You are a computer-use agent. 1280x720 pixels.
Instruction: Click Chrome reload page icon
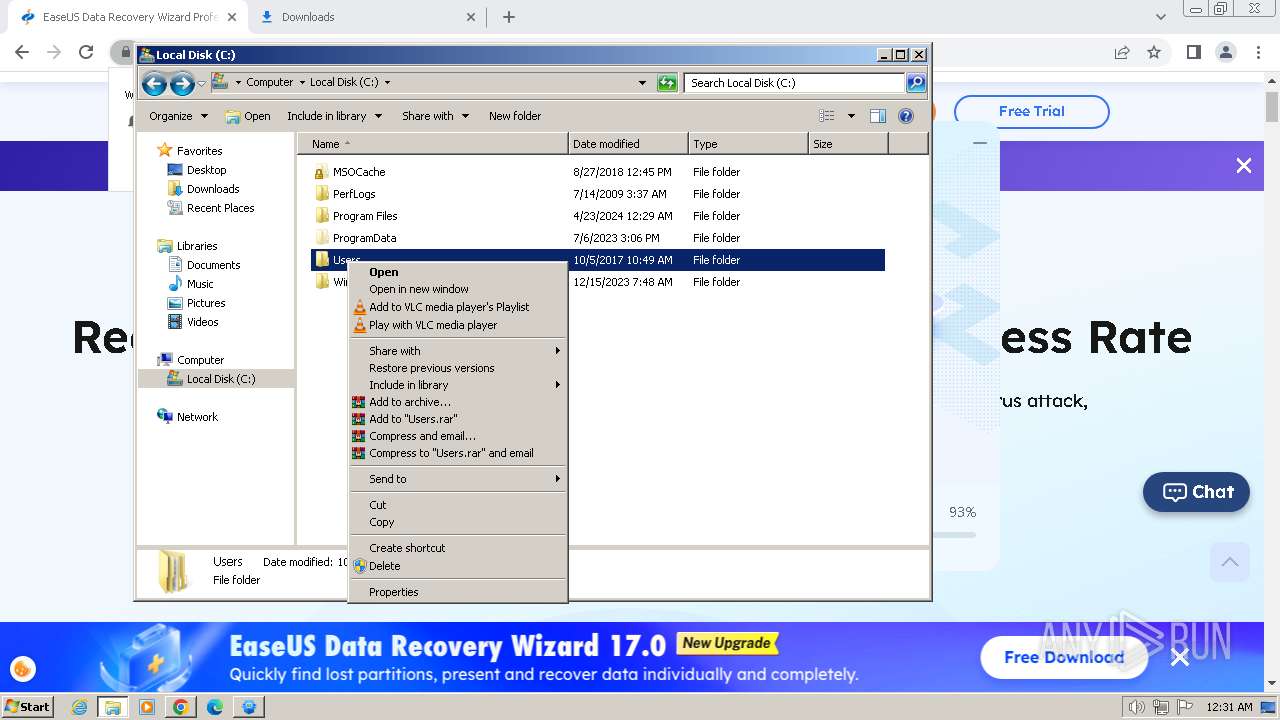click(x=86, y=52)
